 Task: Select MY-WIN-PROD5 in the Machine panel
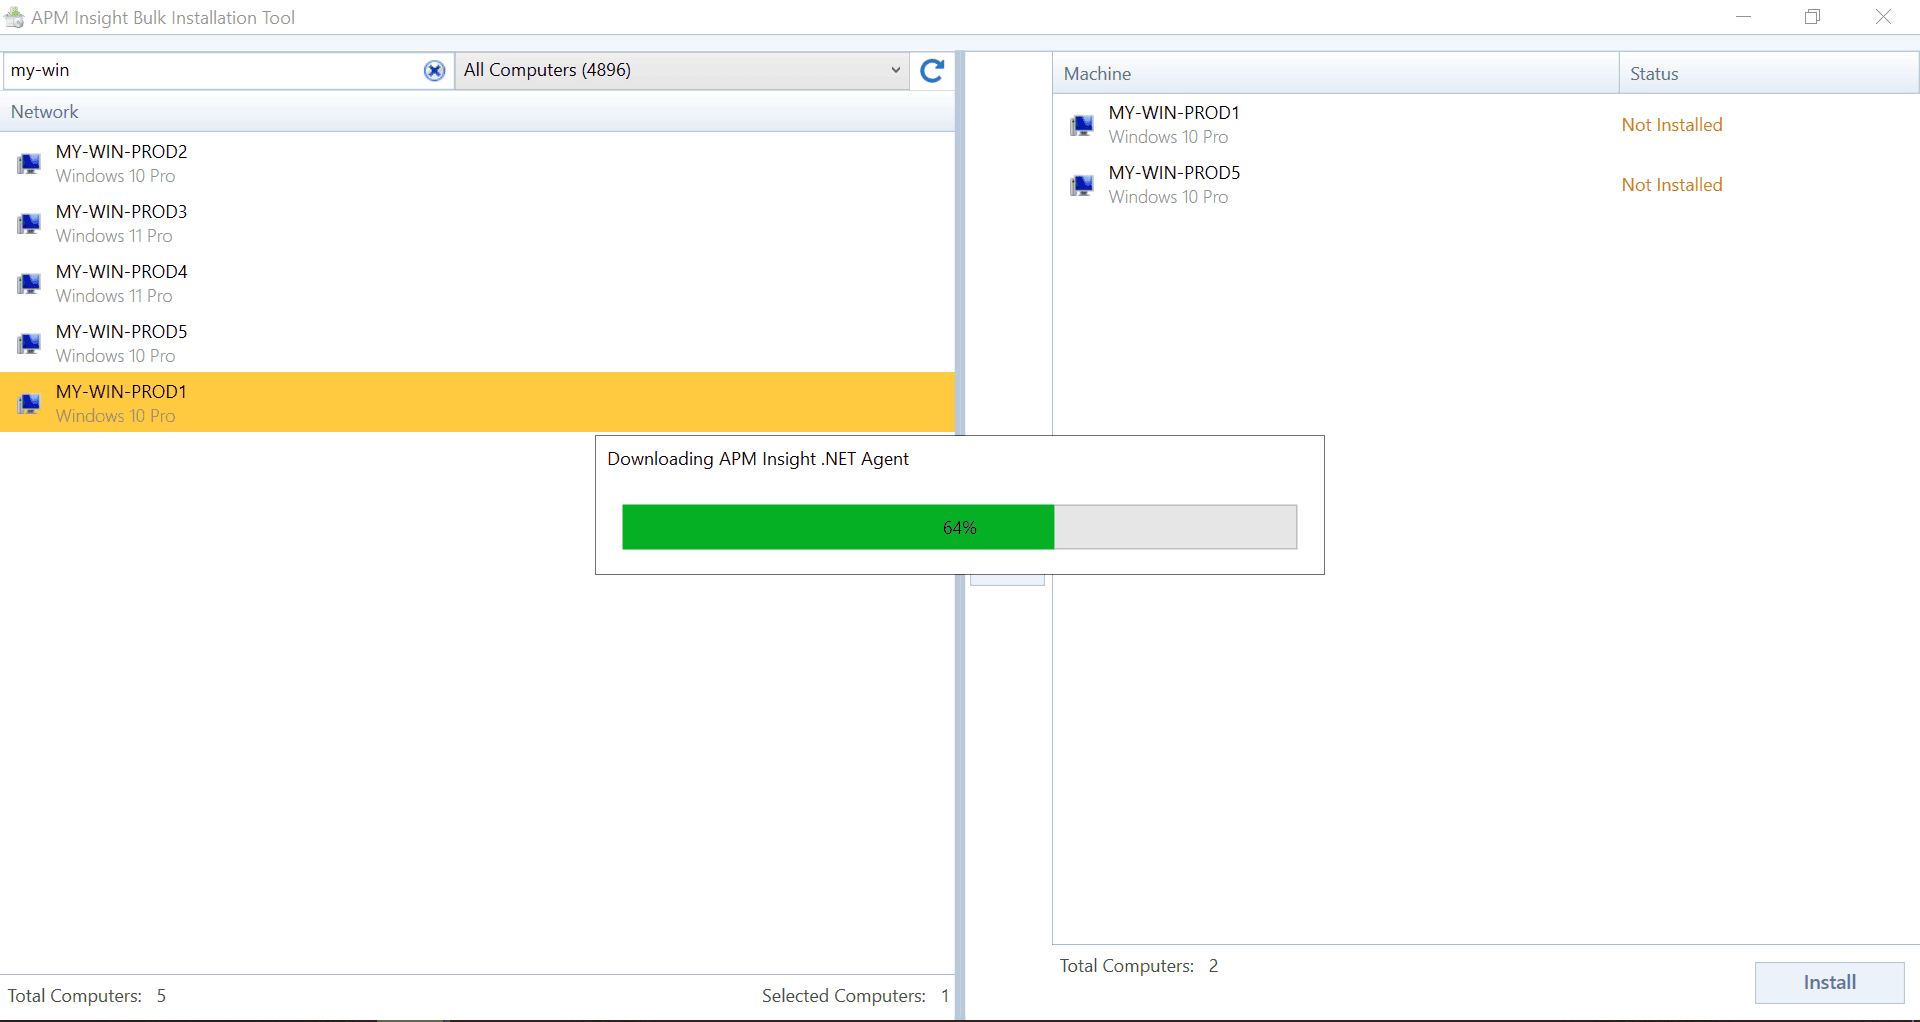tap(1485, 185)
